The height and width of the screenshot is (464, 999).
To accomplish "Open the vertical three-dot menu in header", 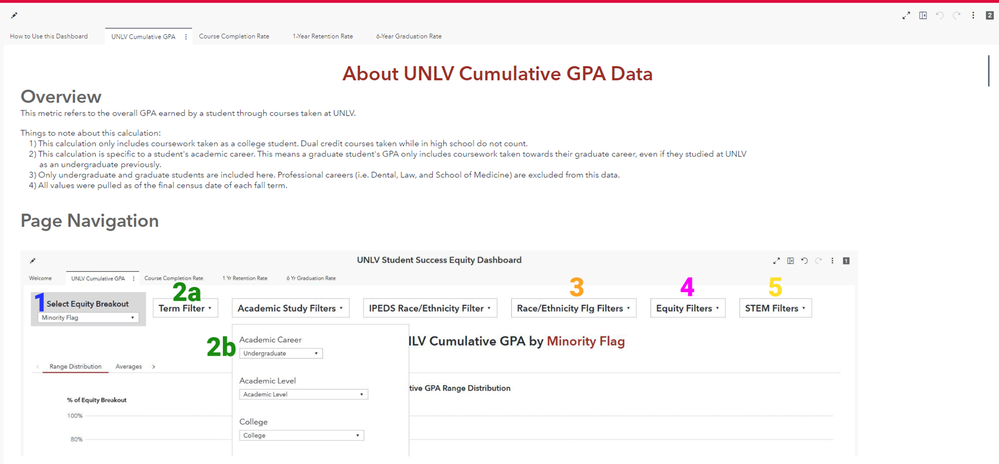I will (x=973, y=15).
